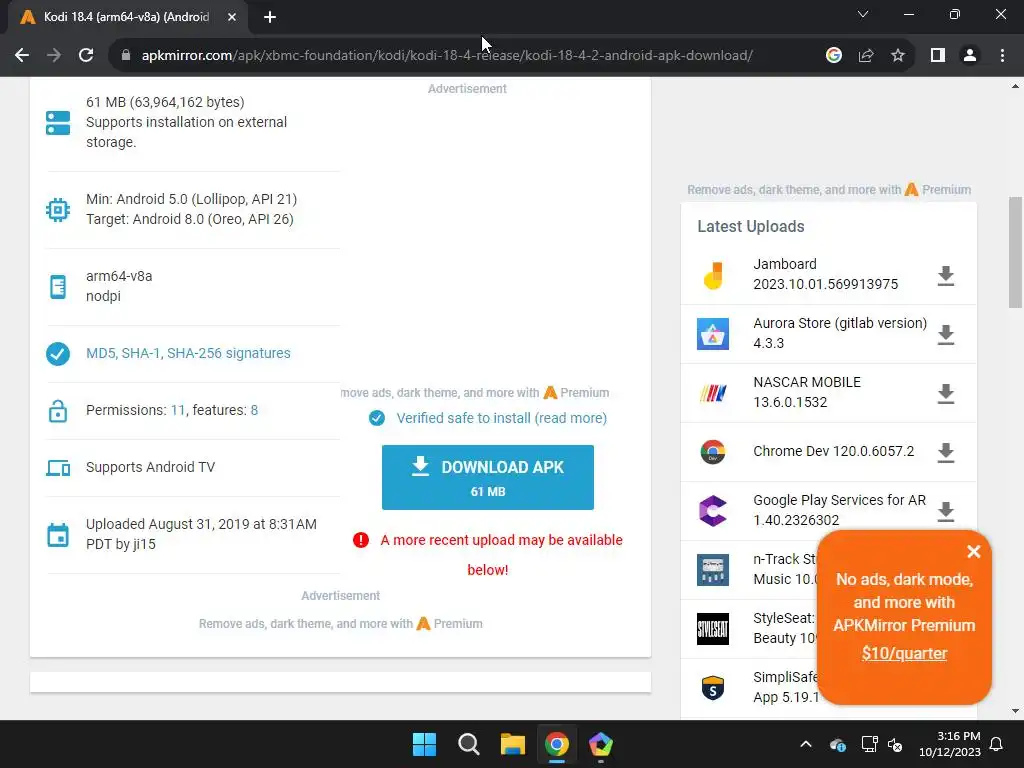The height and width of the screenshot is (768, 1024).
Task: Open the NASCAR MOBILE app icon
Action: pos(712,393)
